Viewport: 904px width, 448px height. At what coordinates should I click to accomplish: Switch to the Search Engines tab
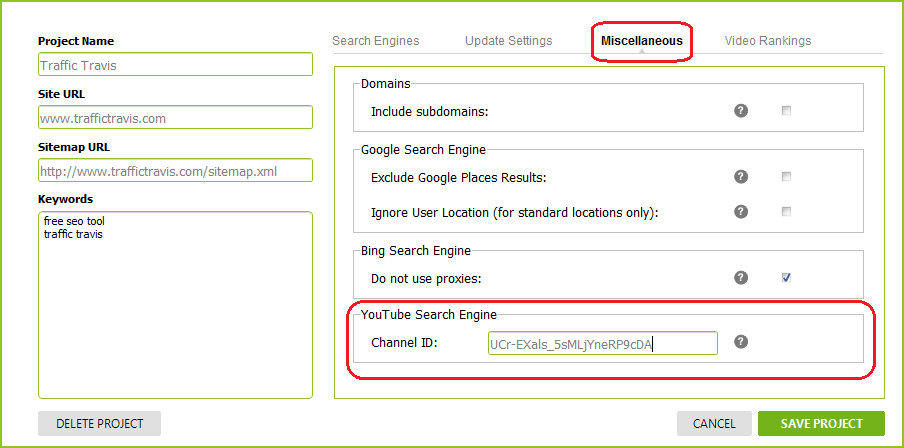(376, 41)
